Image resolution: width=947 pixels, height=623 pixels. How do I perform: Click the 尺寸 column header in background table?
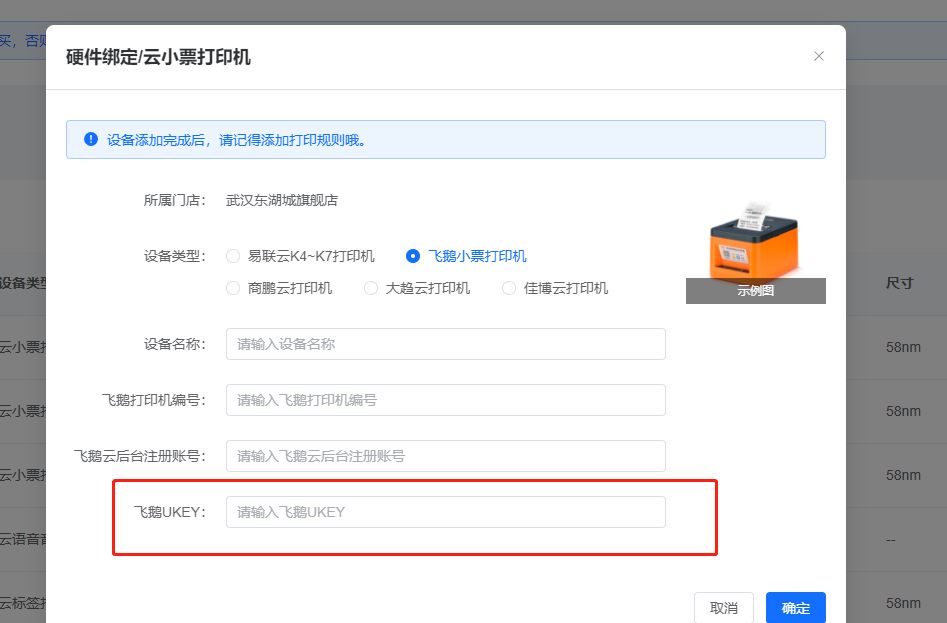[899, 283]
